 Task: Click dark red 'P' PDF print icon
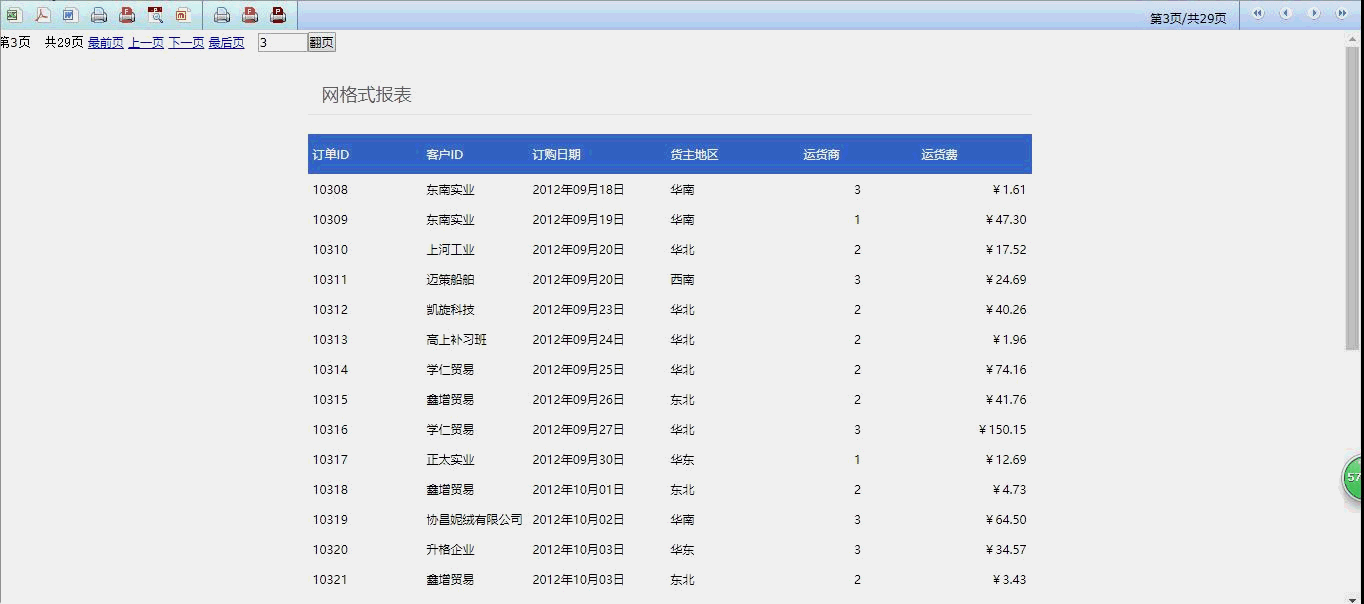278,15
